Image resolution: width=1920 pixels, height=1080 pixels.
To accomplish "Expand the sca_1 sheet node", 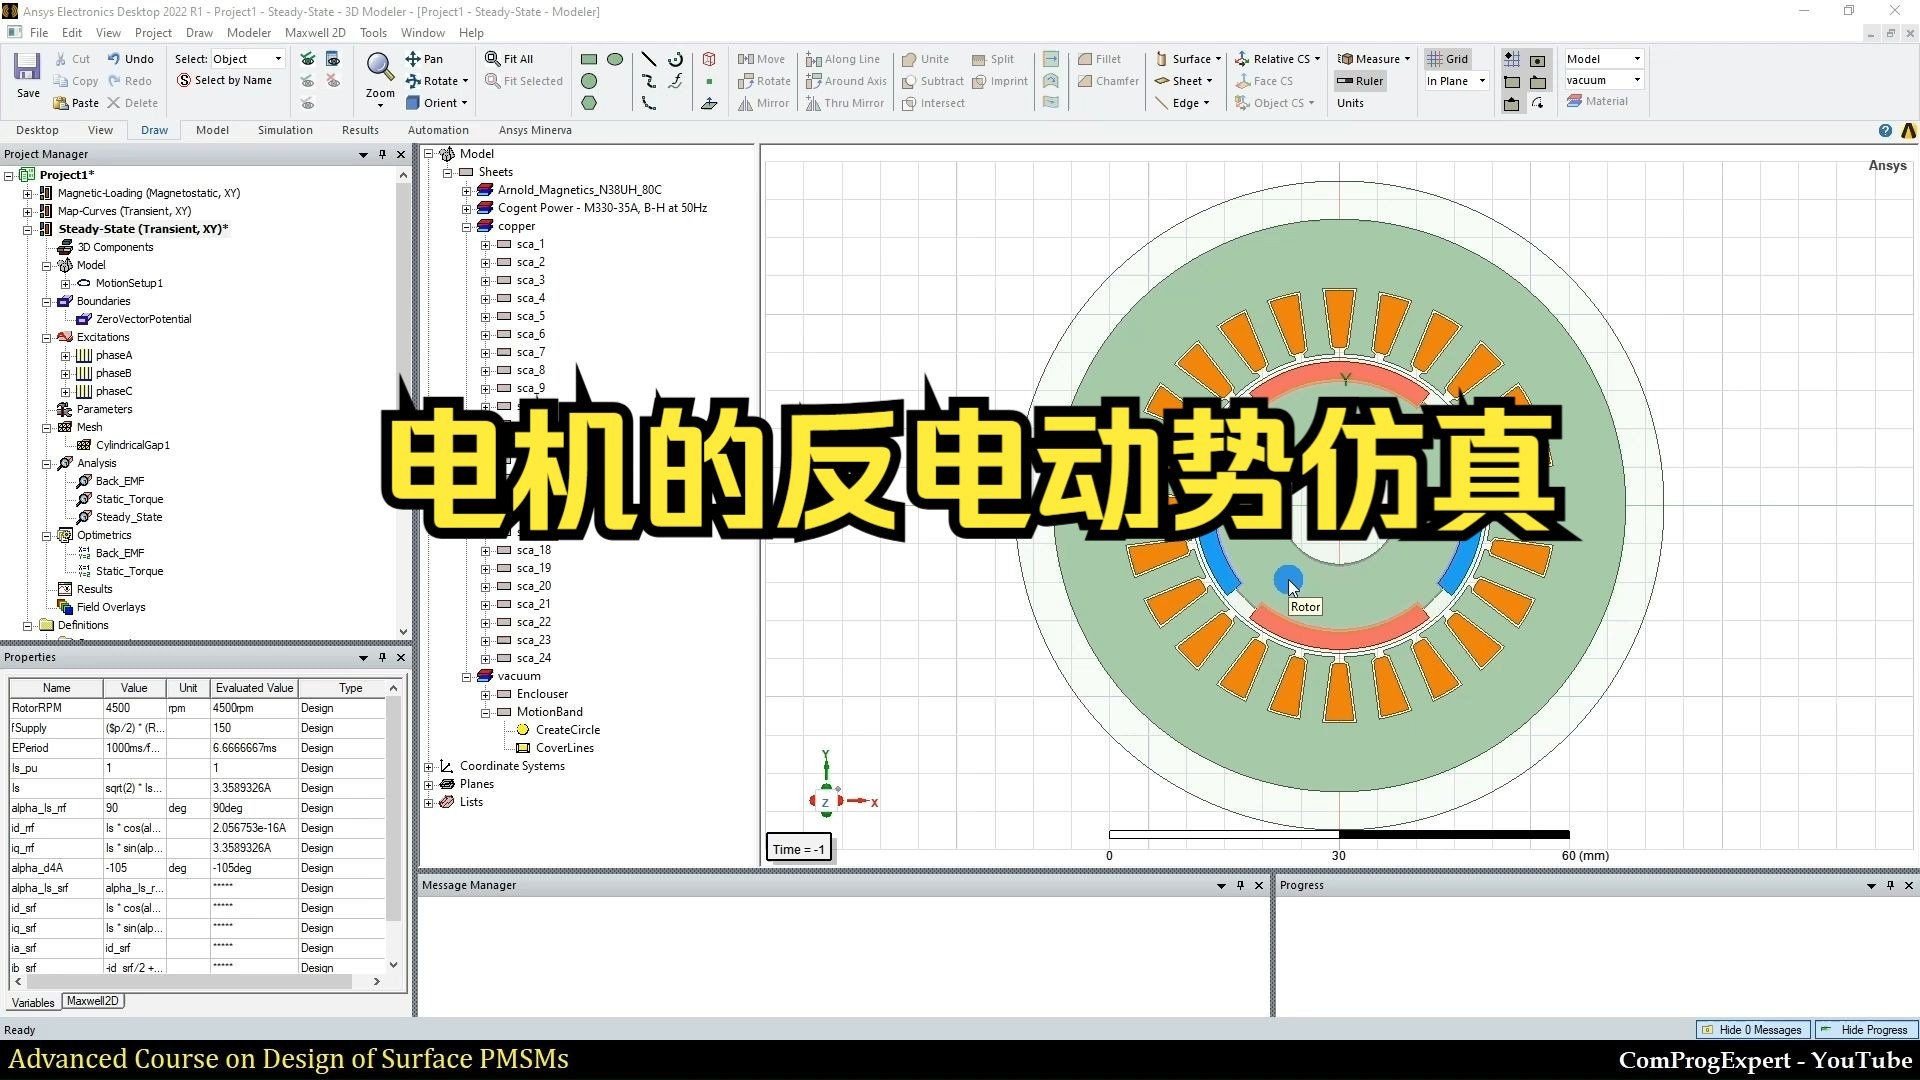I will click(x=485, y=244).
